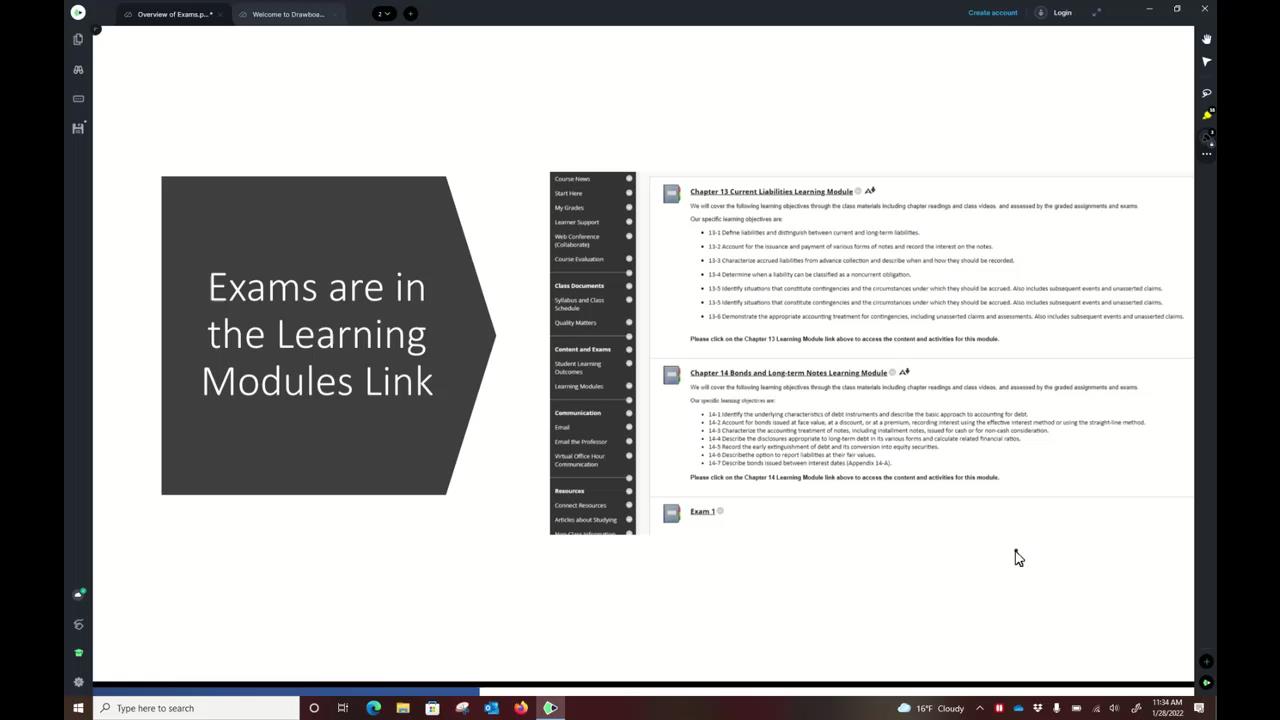Switch to the Welcome to Drawboard tab
Viewport: 1280px width, 720px height.
pos(288,13)
